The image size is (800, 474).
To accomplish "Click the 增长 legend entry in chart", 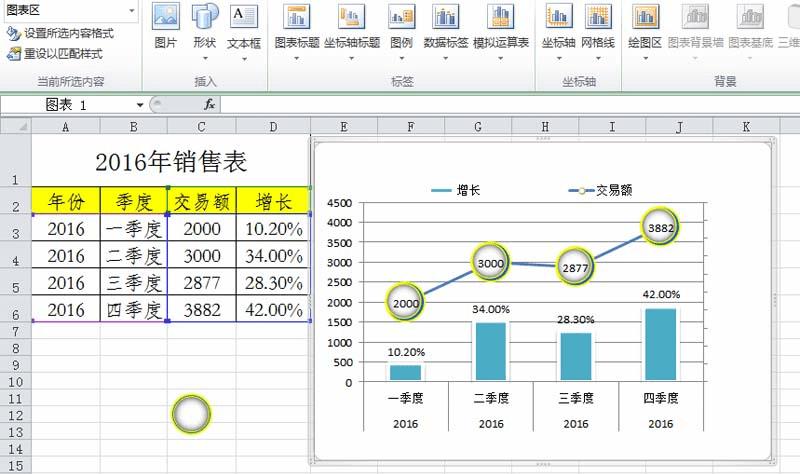I will pyautogui.click(x=456, y=190).
